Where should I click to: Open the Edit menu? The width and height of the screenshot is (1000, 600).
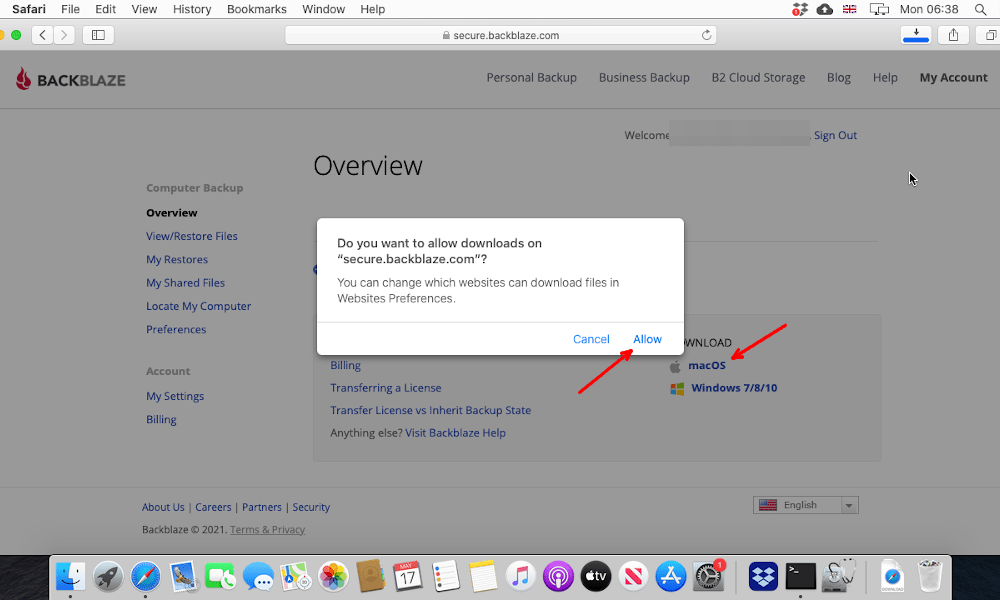tap(105, 9)
